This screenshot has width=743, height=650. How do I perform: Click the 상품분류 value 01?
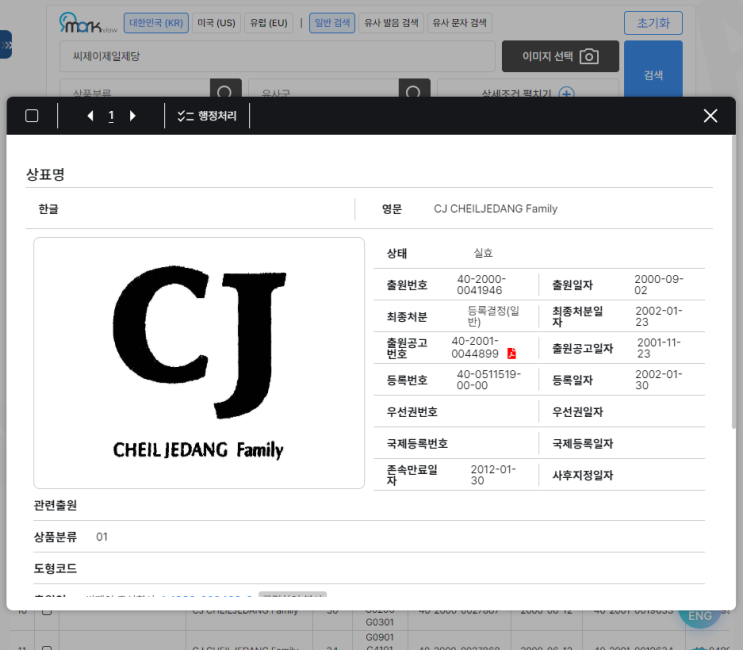(102, 537)
